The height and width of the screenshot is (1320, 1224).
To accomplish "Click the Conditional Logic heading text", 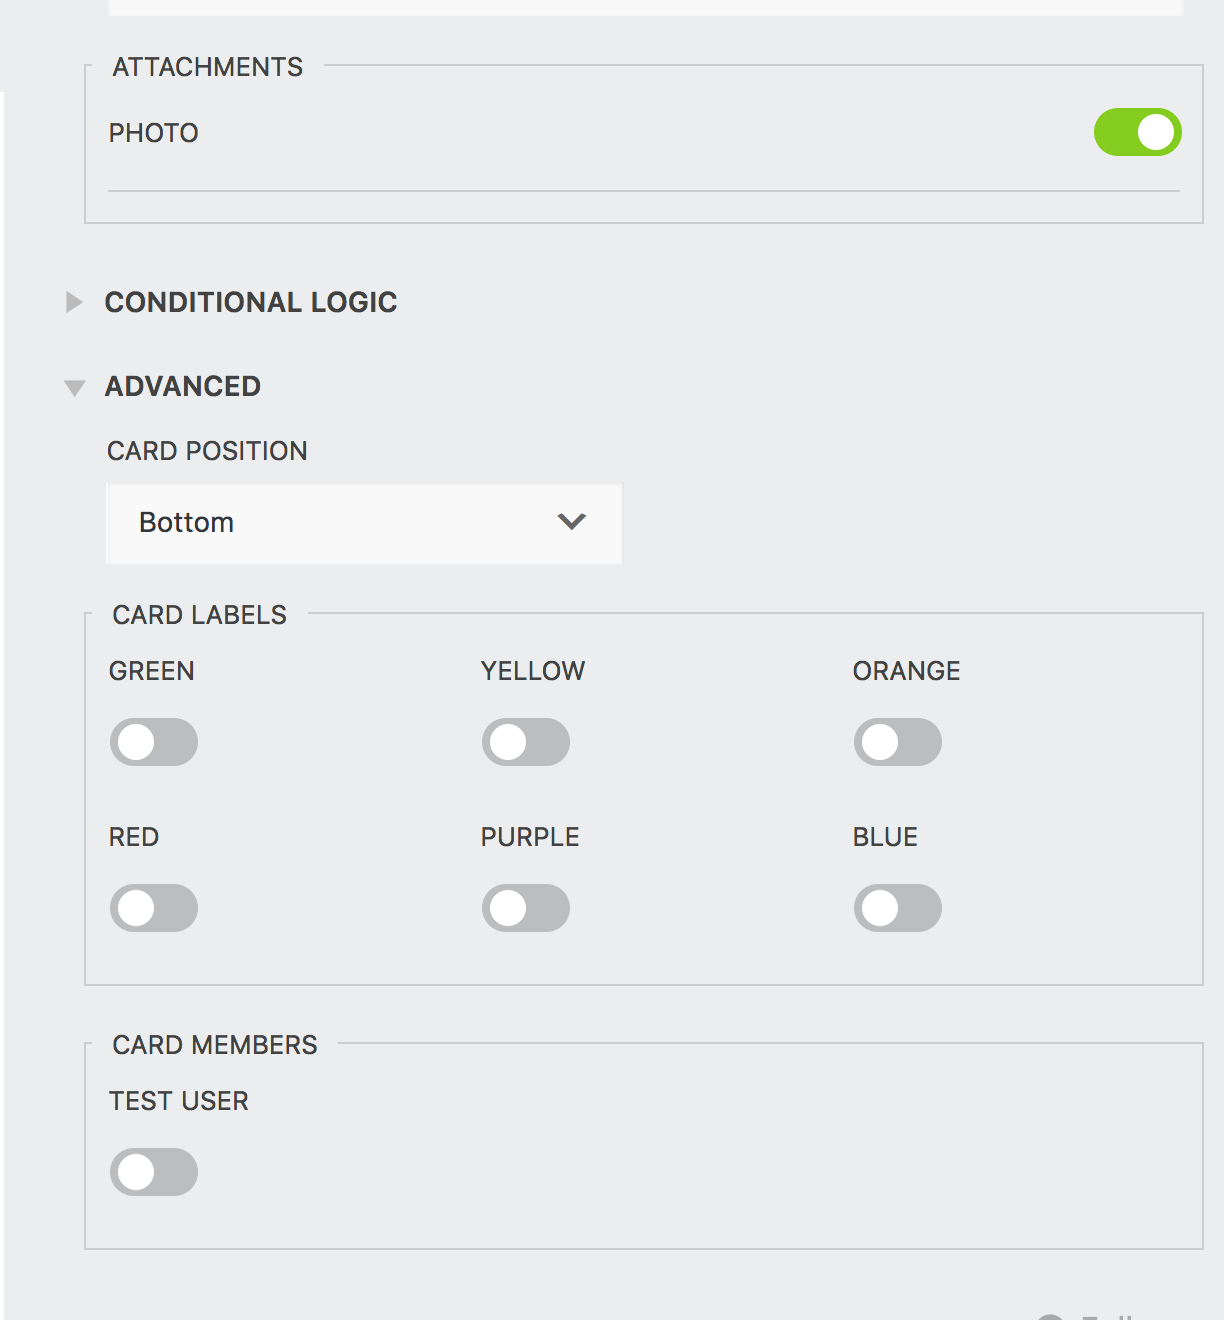I will pyautogui.click(x=252, y=302).
